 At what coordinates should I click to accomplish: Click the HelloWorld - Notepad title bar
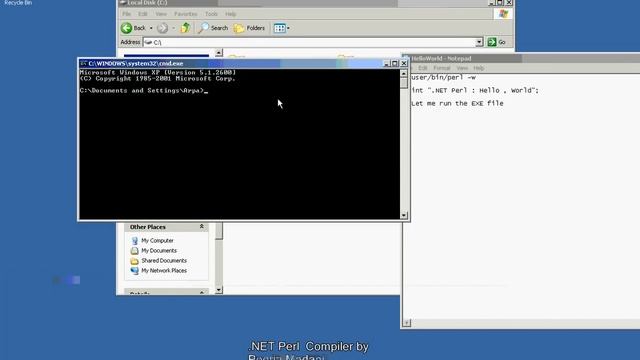point(521,58)
